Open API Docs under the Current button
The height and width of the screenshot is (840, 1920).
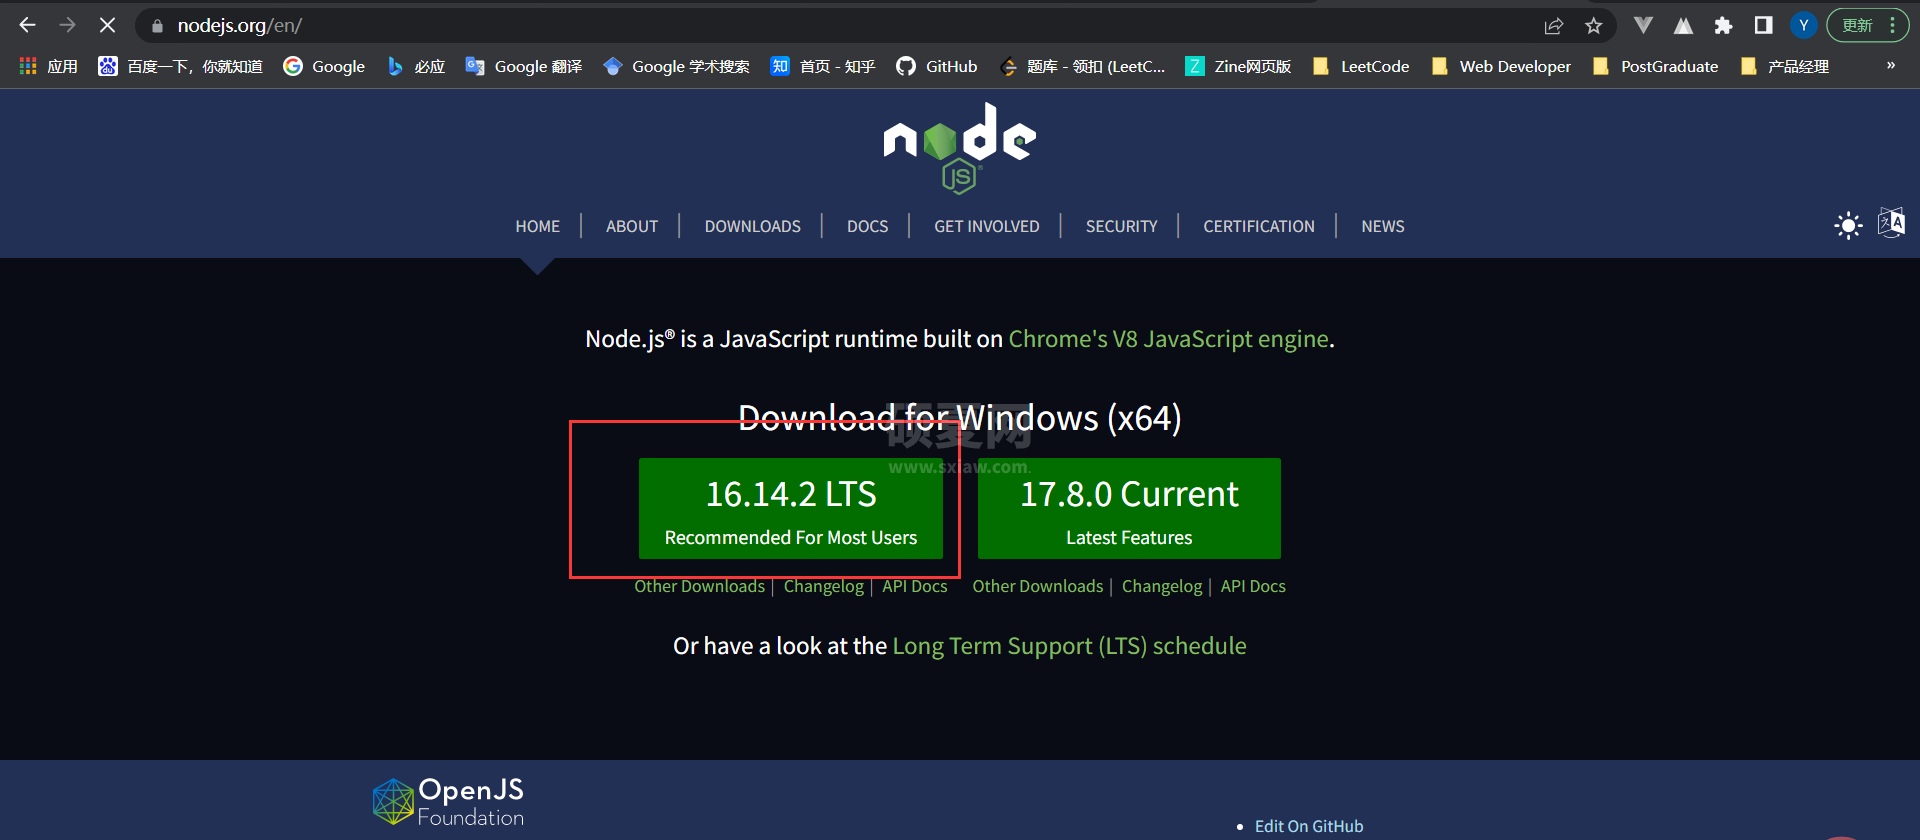point(1253,587)
